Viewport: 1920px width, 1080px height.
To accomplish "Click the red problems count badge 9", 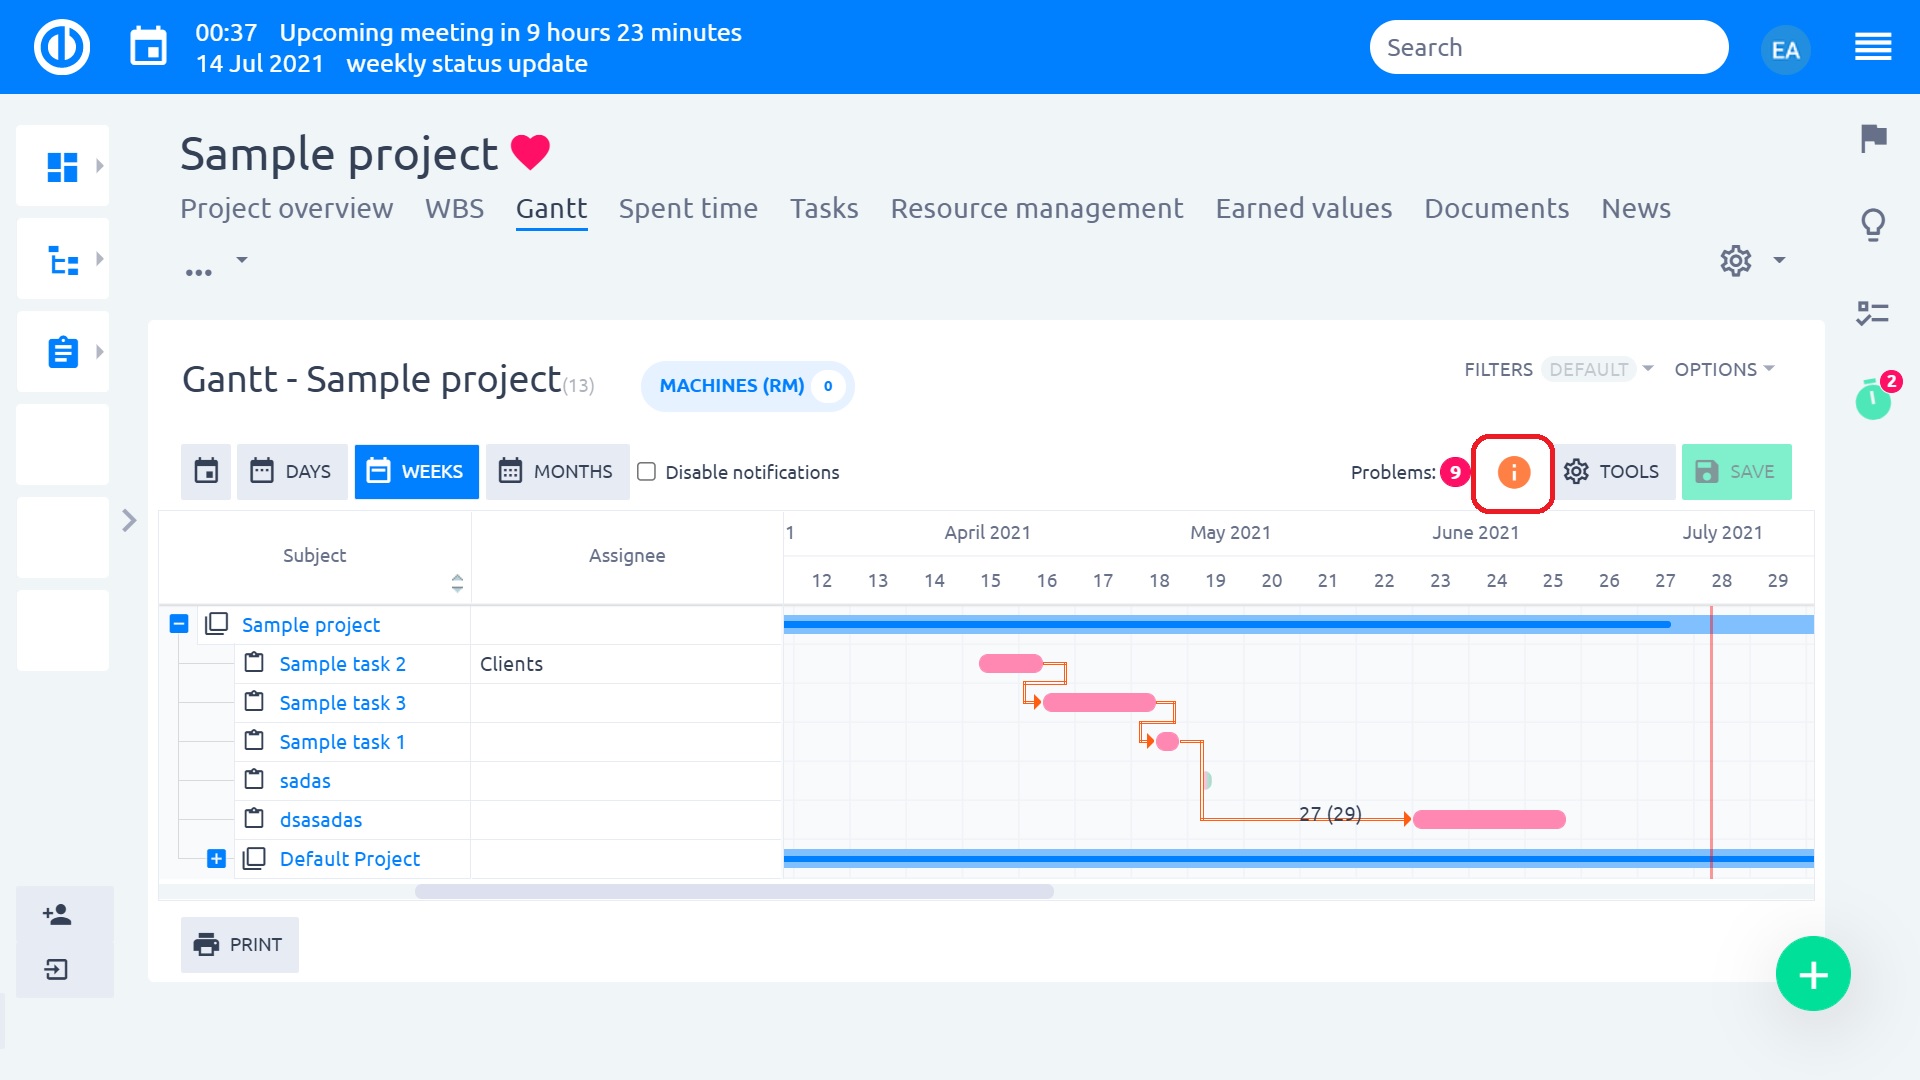I will (1455, 472).
